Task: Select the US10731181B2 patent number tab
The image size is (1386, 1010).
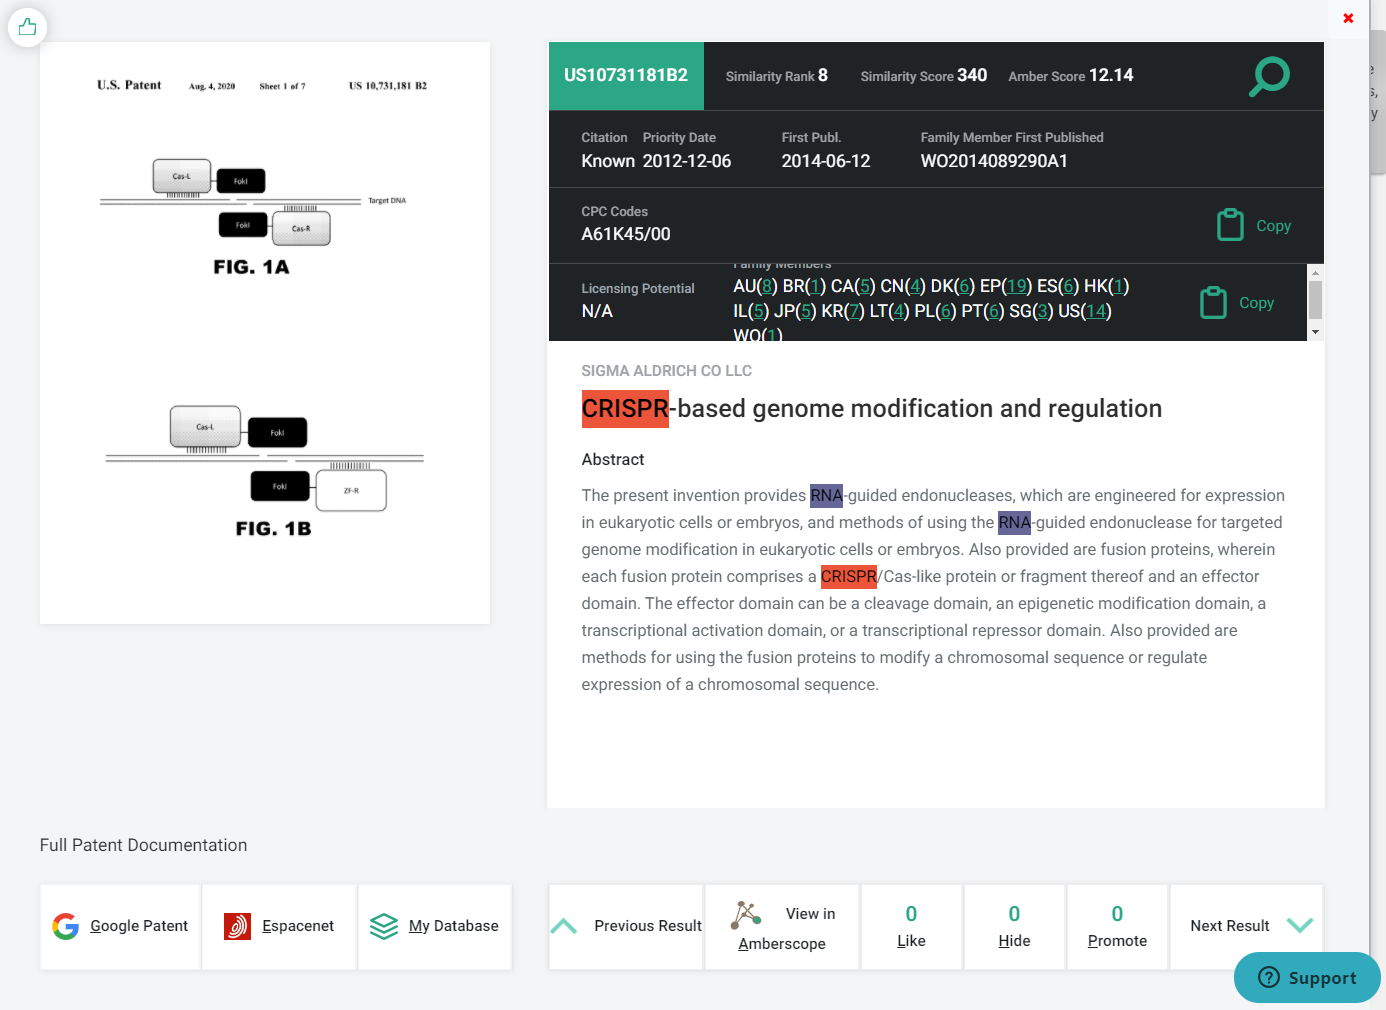Action: coord(626,76)
